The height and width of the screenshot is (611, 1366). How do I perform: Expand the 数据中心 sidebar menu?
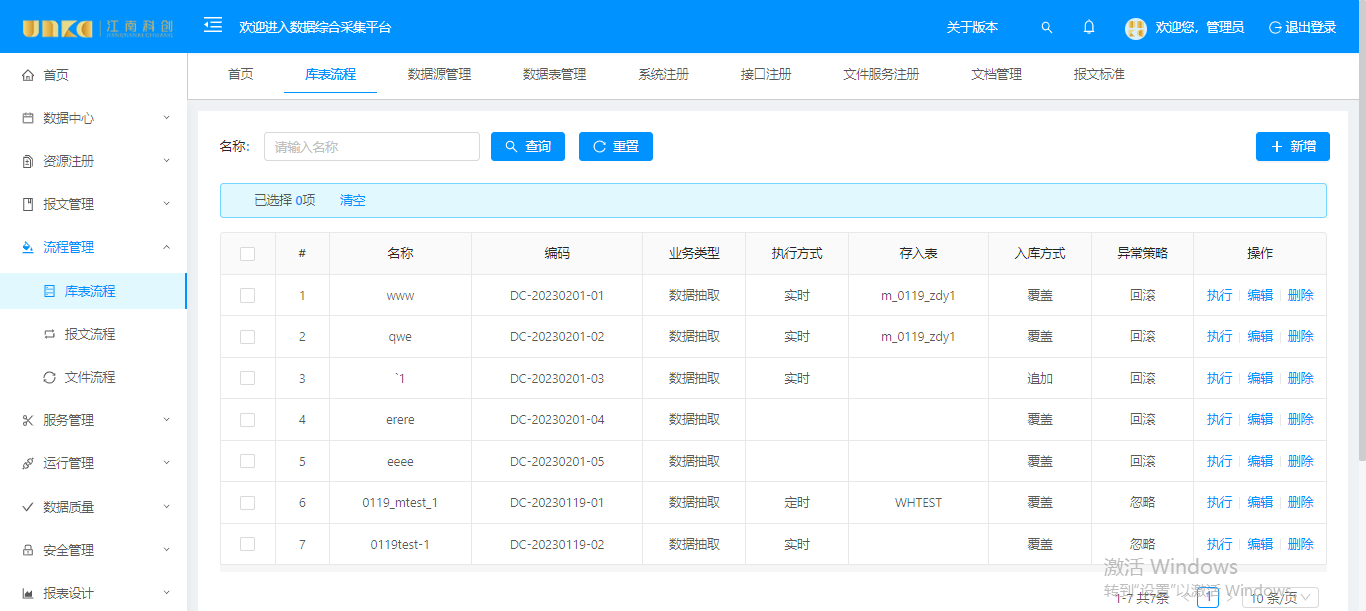tap(93, 118)
